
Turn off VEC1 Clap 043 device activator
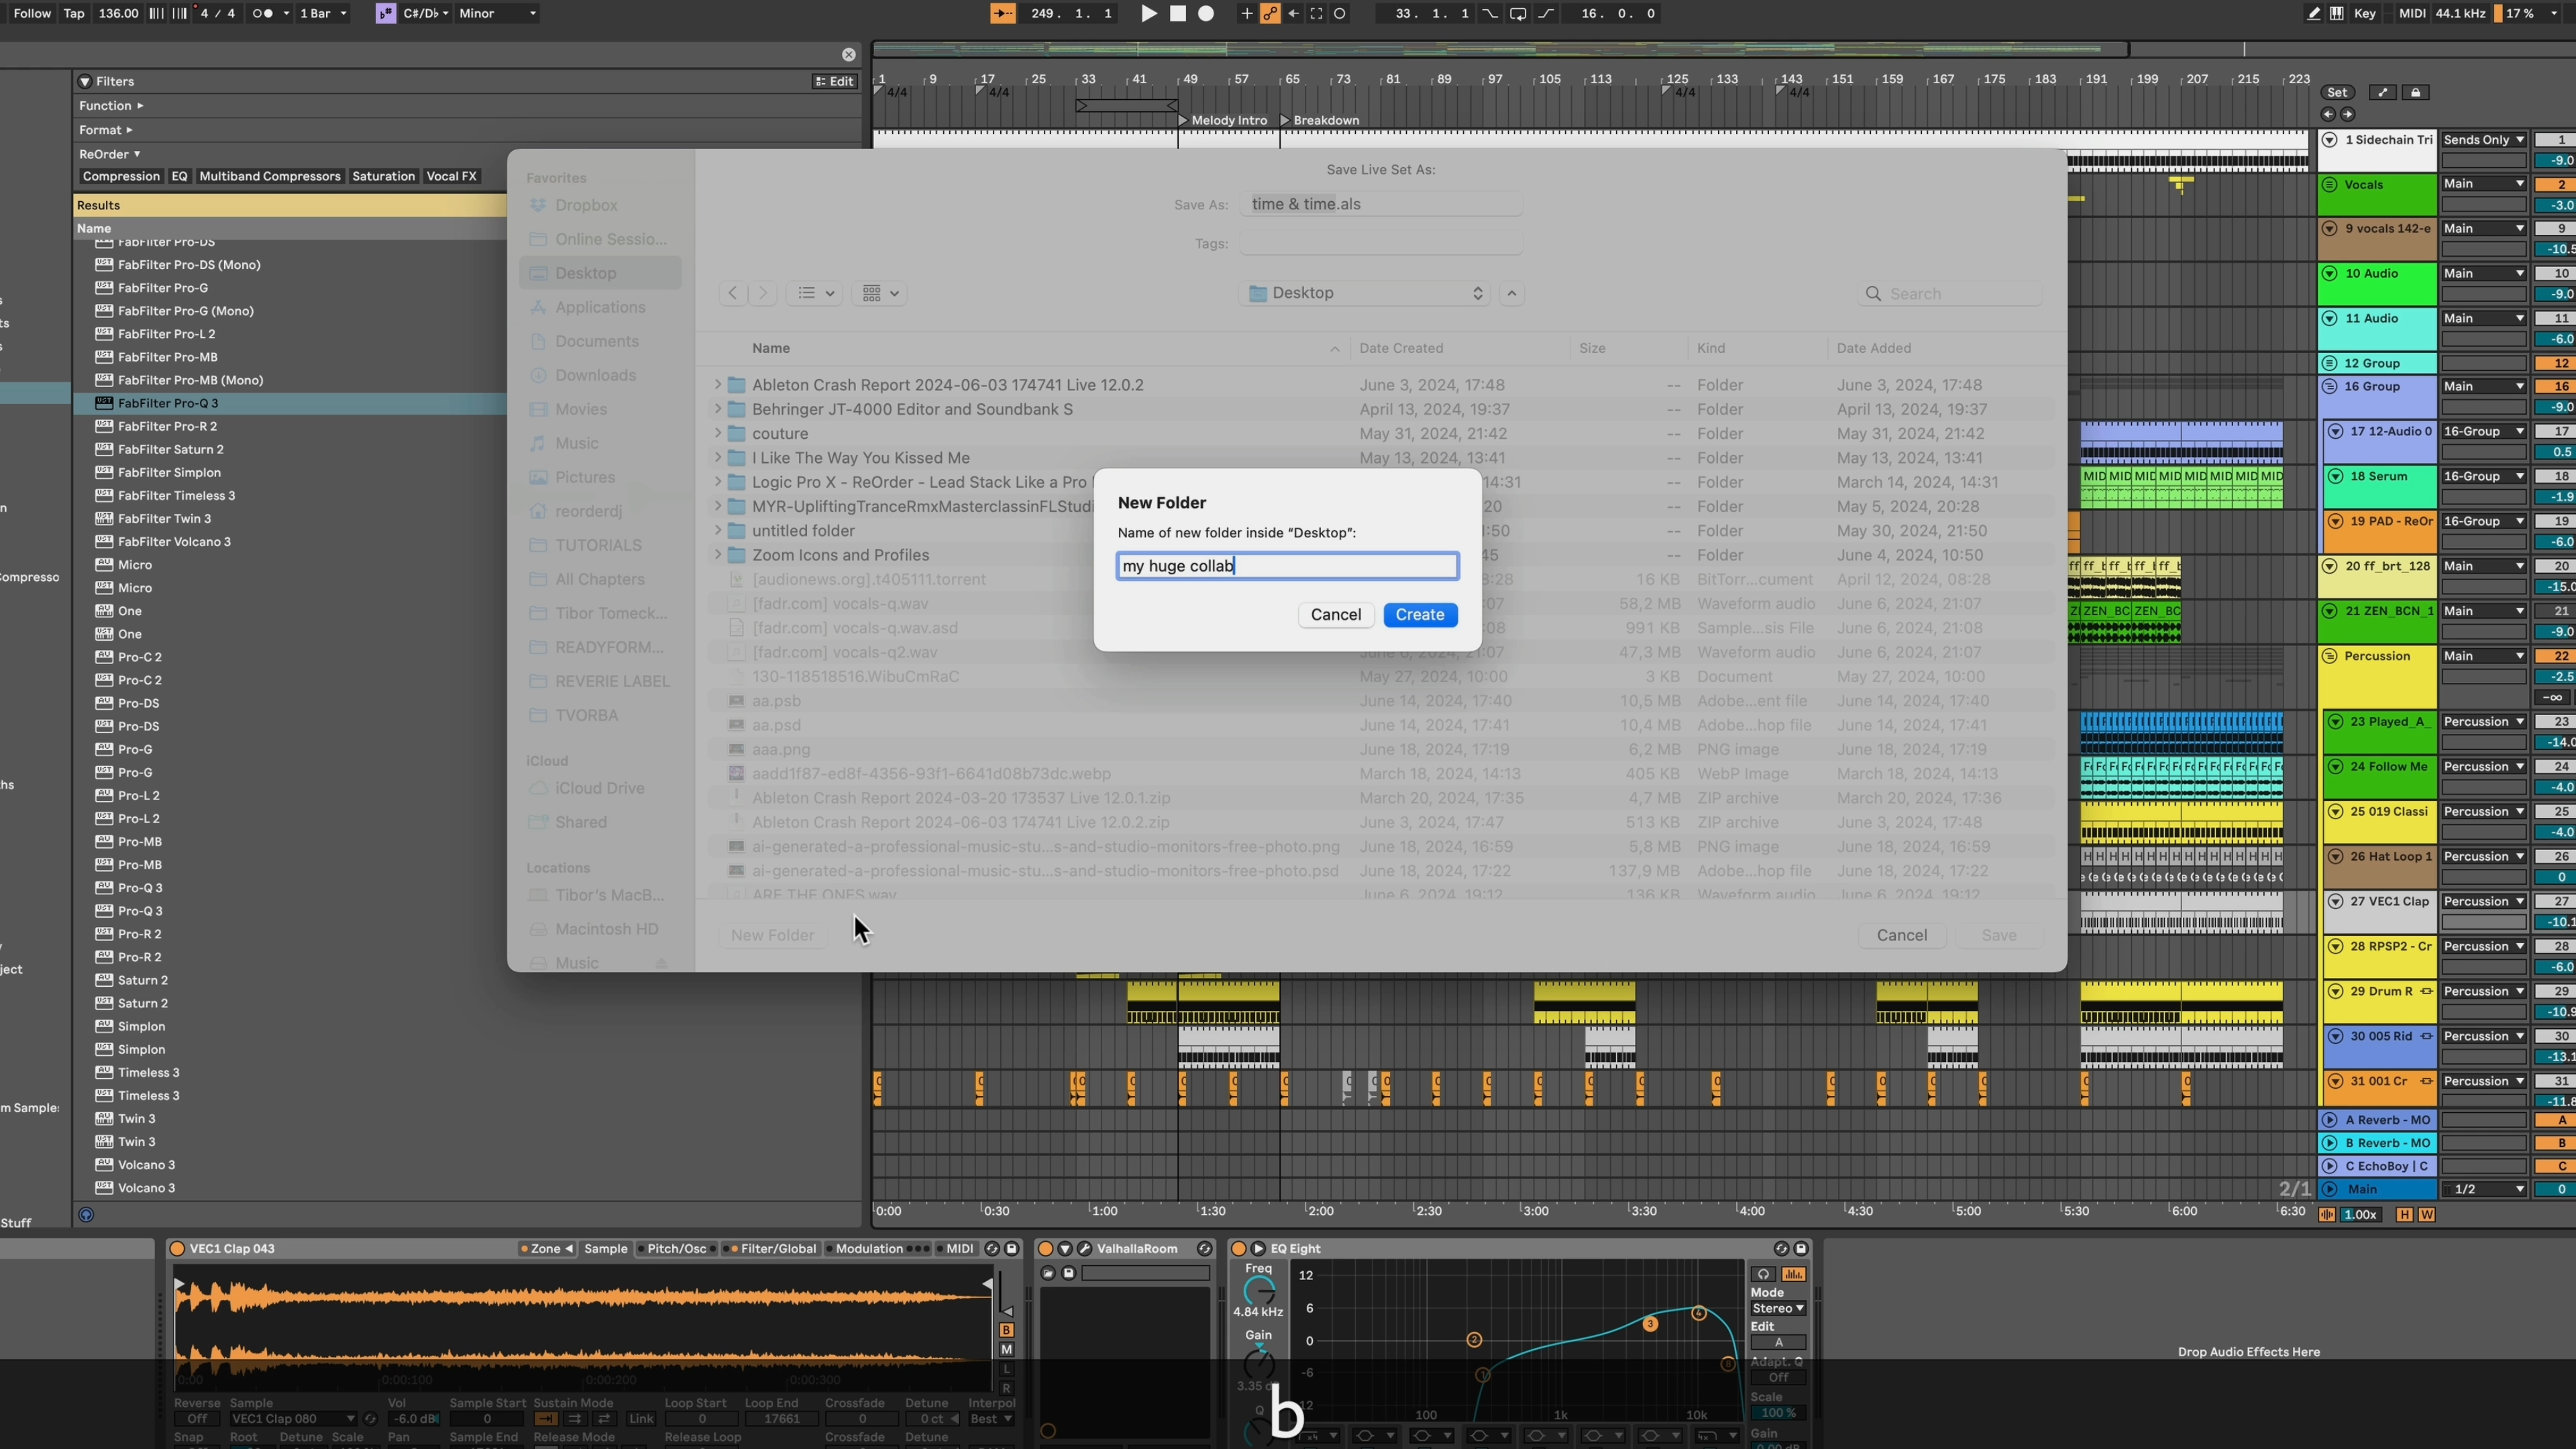point(177,1248)
